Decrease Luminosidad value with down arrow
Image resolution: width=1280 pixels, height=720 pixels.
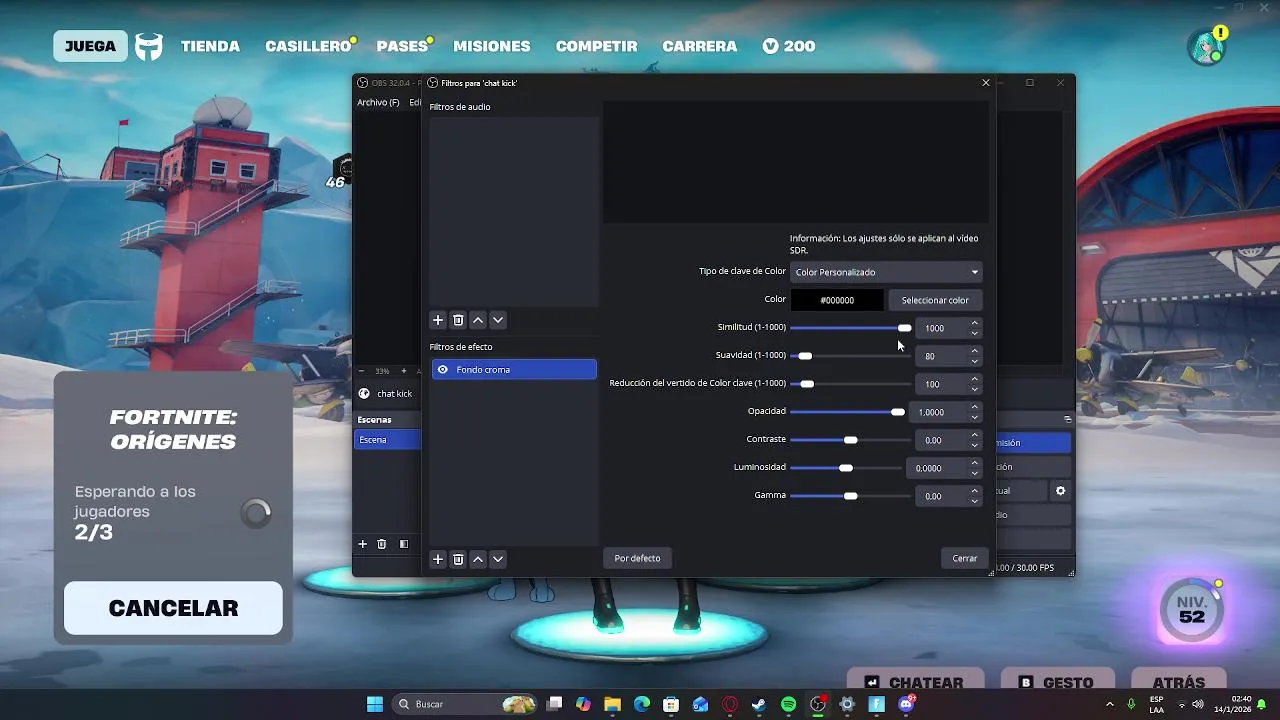click(x=975, y=473)
